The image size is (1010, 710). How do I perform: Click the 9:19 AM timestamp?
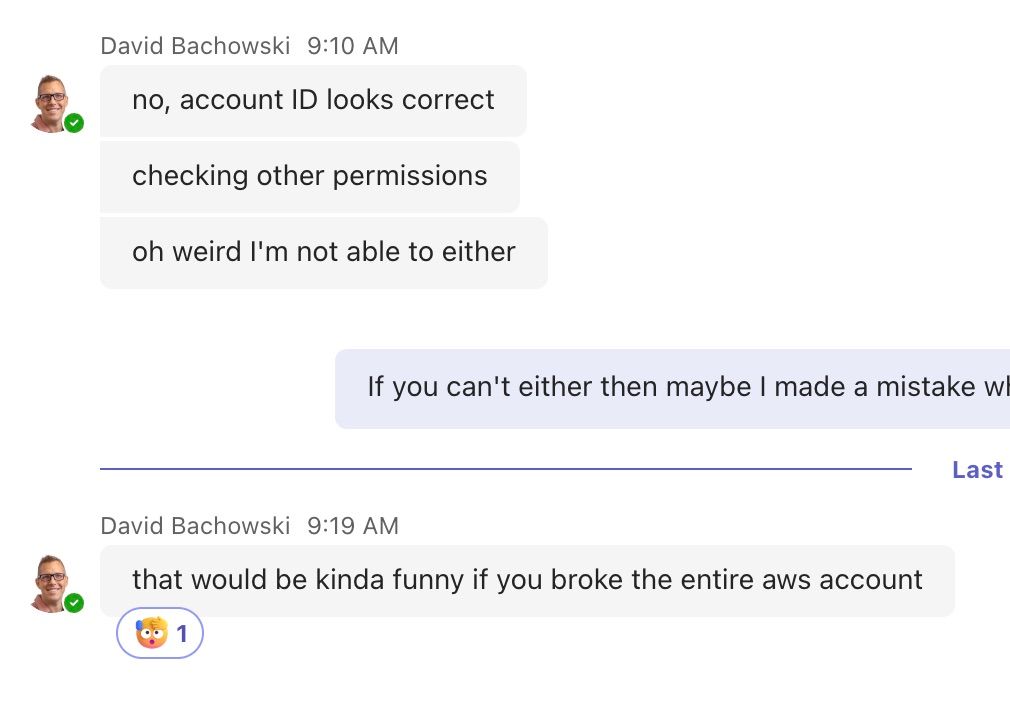tap(352, 526)
